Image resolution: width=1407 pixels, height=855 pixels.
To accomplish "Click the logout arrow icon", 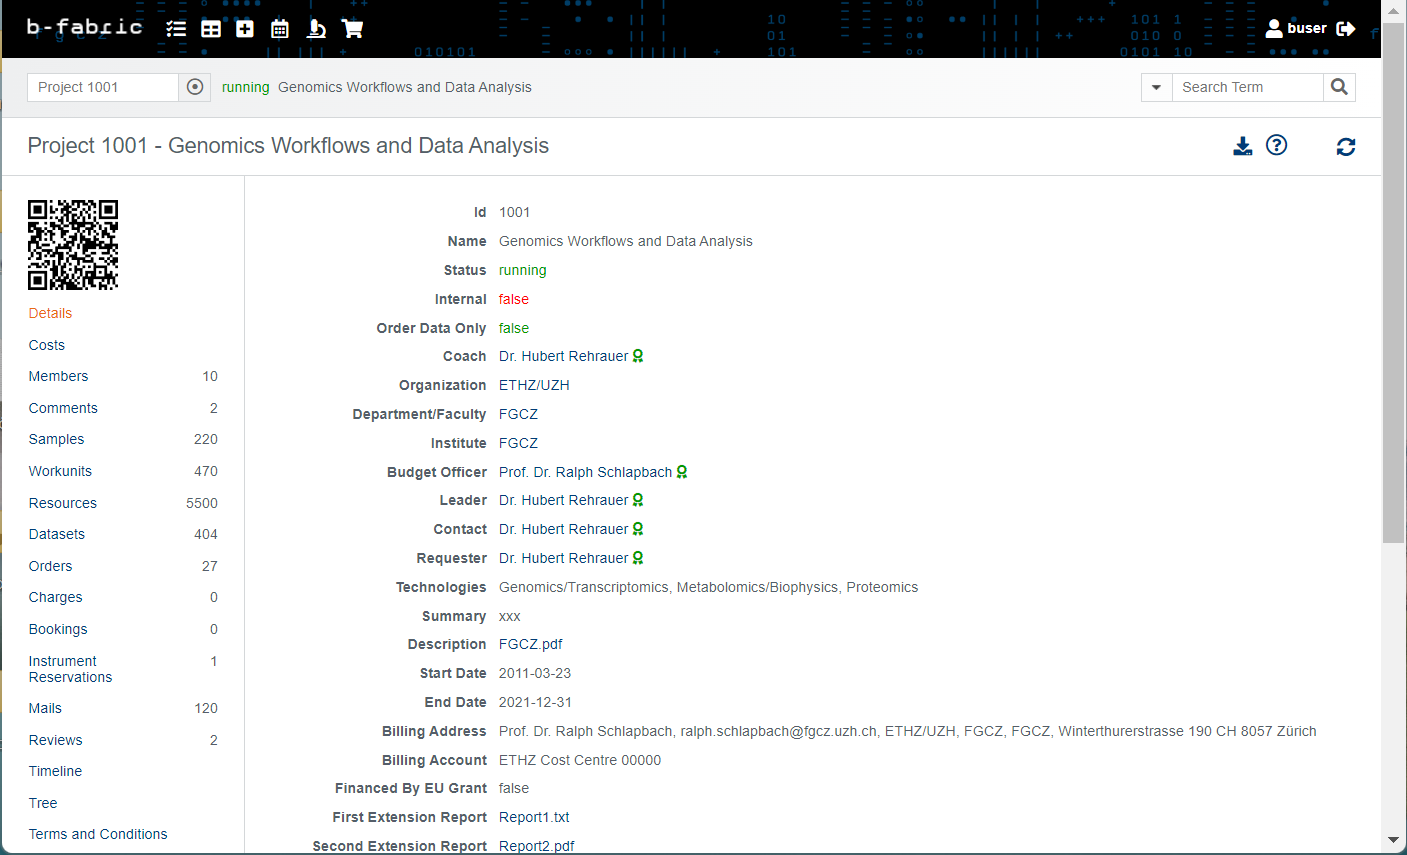I will (x=1346, y=29).
